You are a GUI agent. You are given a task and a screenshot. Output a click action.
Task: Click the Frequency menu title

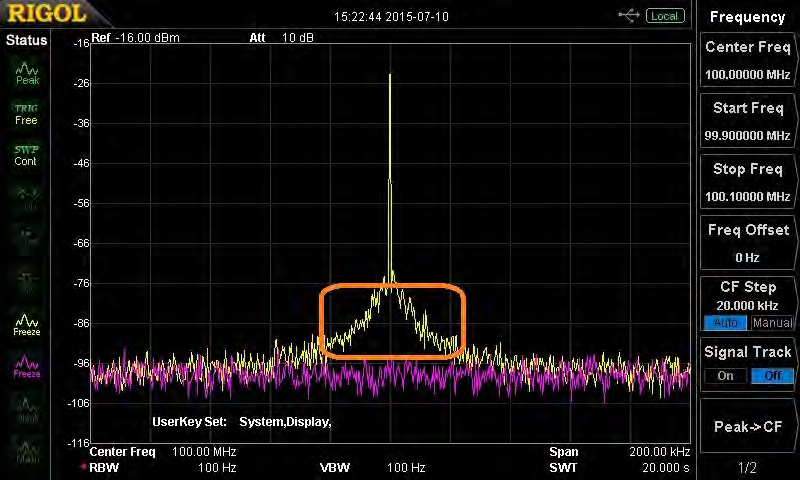tap(747, 17)
